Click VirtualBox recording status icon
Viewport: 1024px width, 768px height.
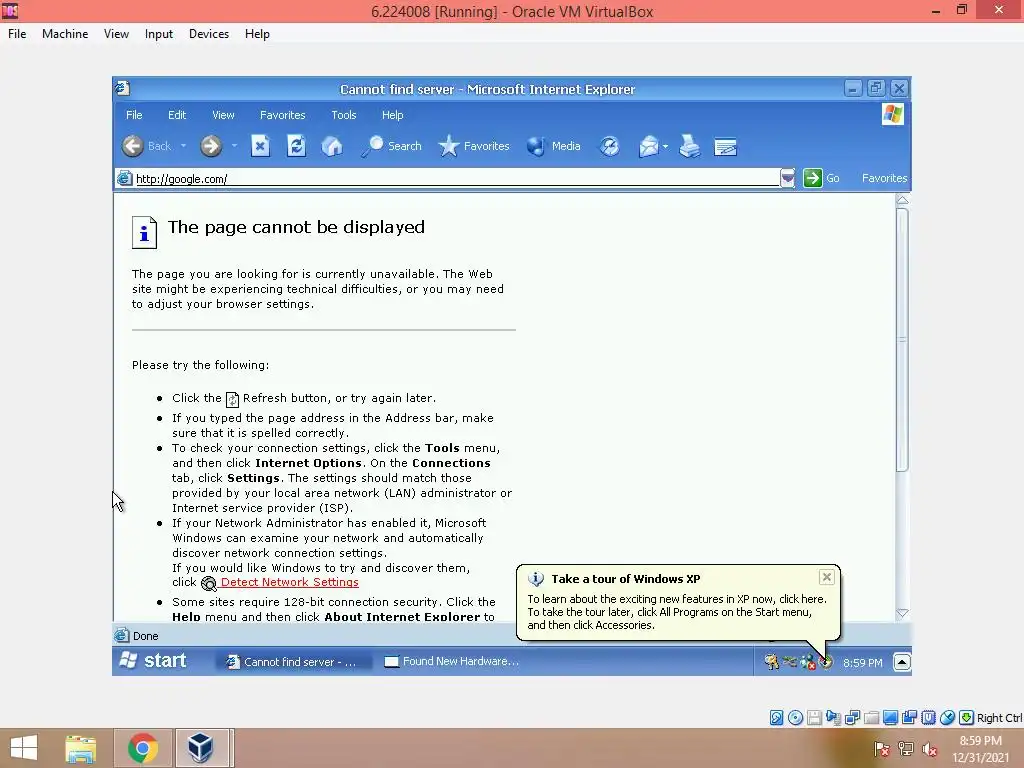pyautogui.click(x=909, y=718)
